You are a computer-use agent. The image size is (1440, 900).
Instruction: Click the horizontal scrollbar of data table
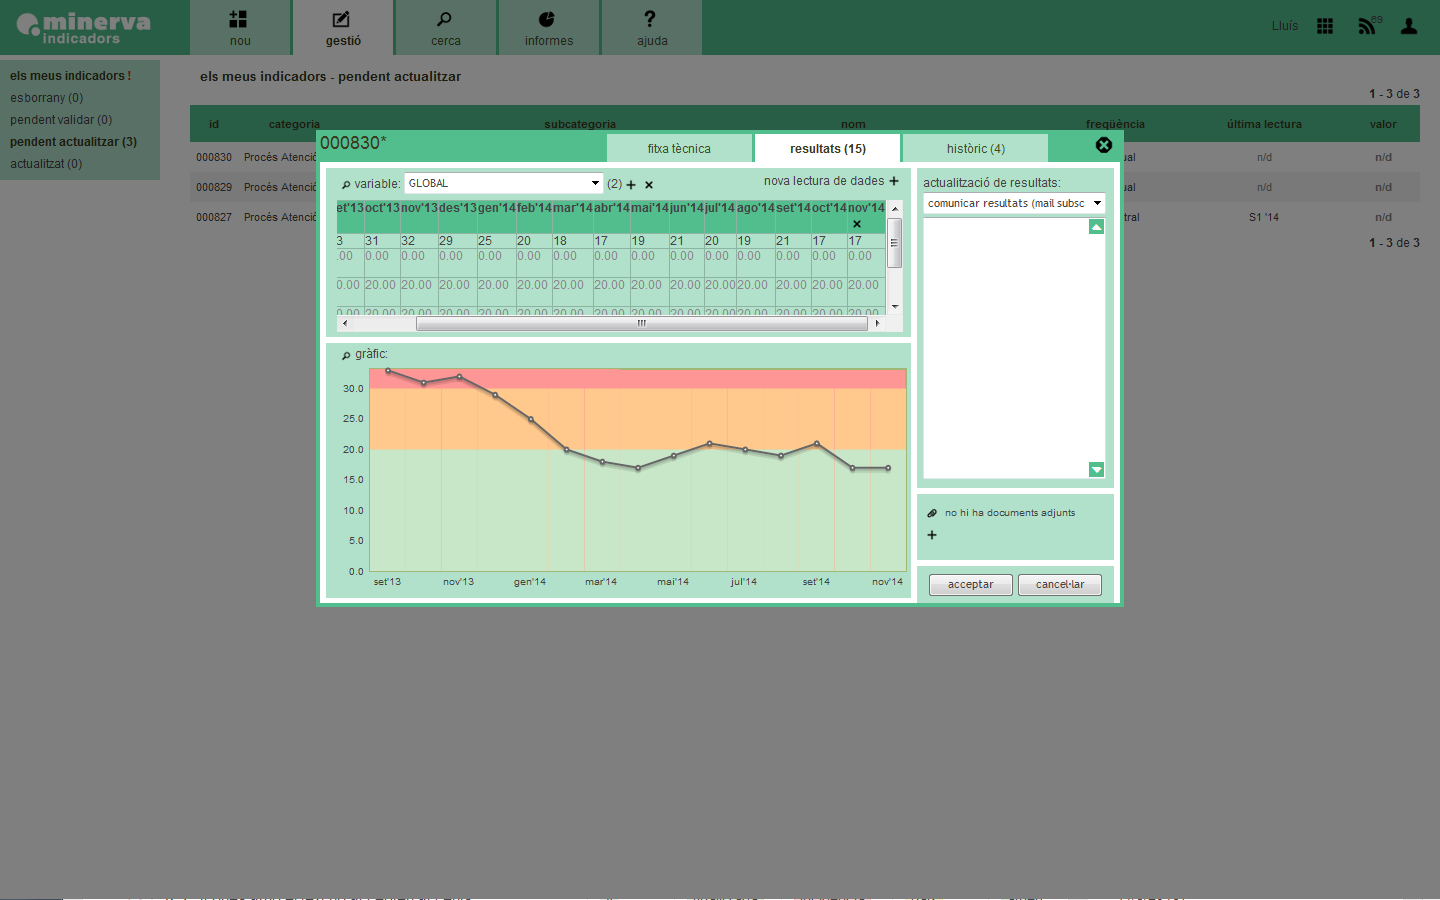640,323
